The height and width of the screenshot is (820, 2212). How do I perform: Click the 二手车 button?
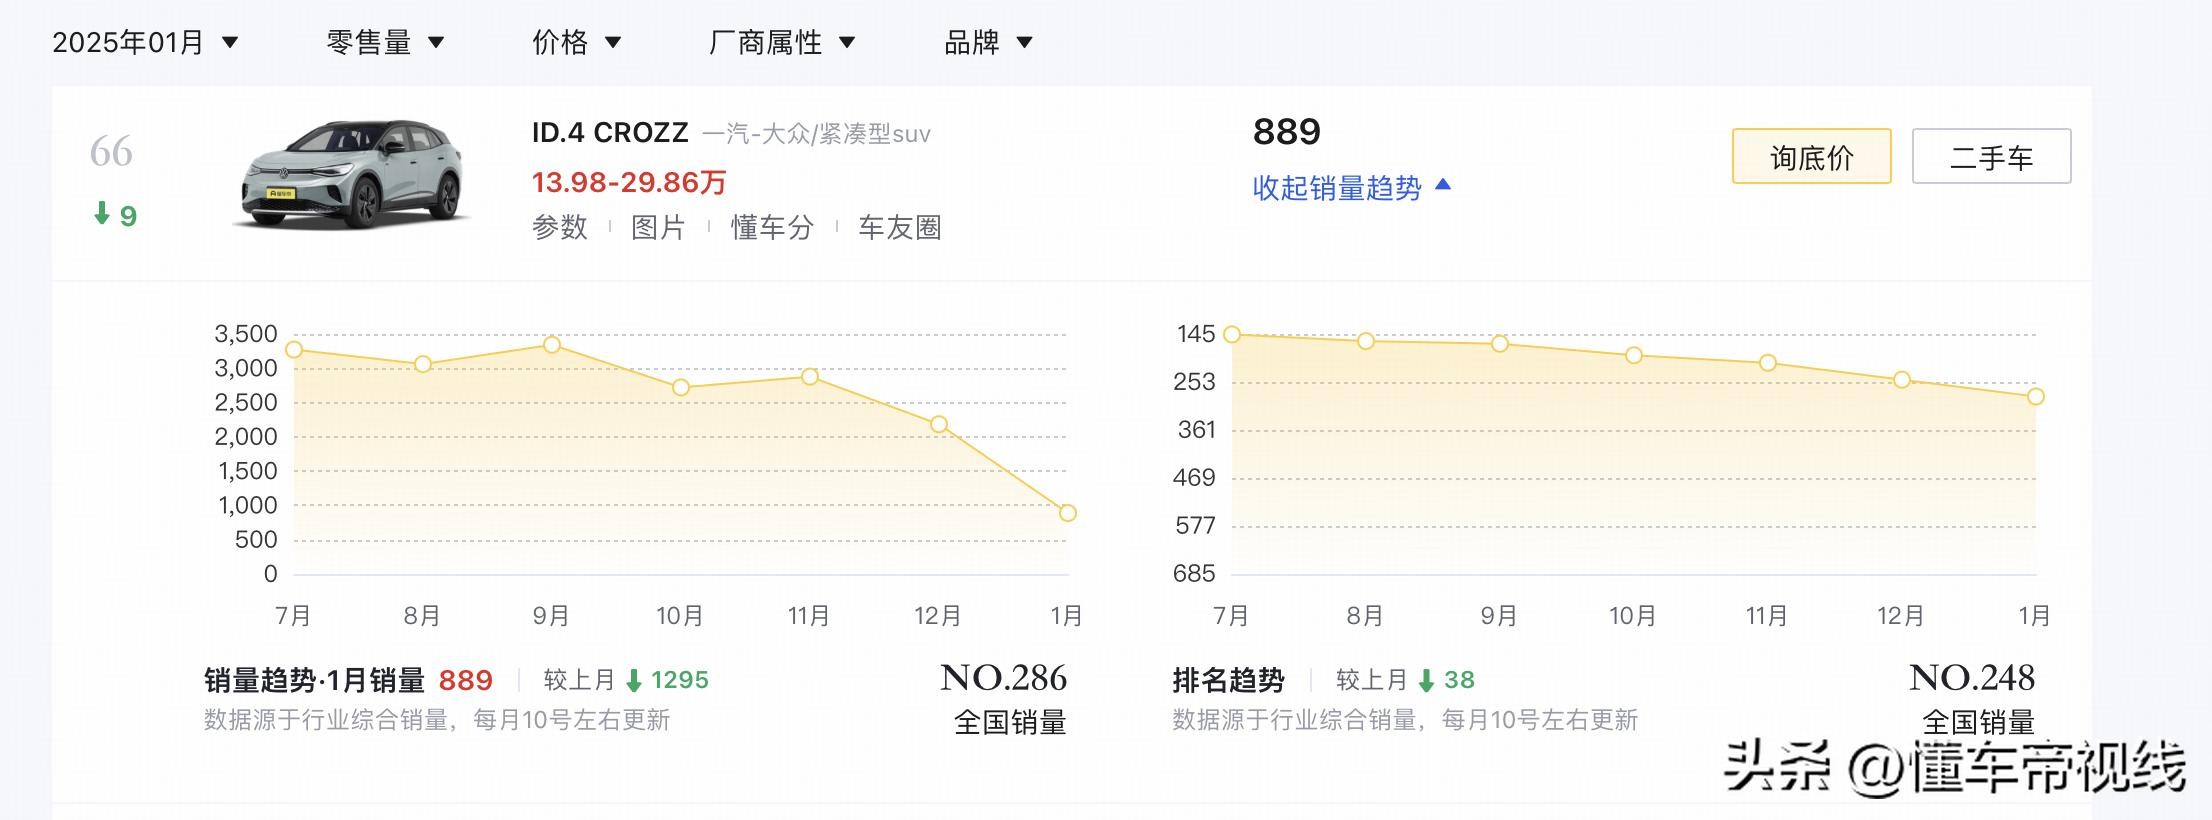click(x=1991, y=157)
